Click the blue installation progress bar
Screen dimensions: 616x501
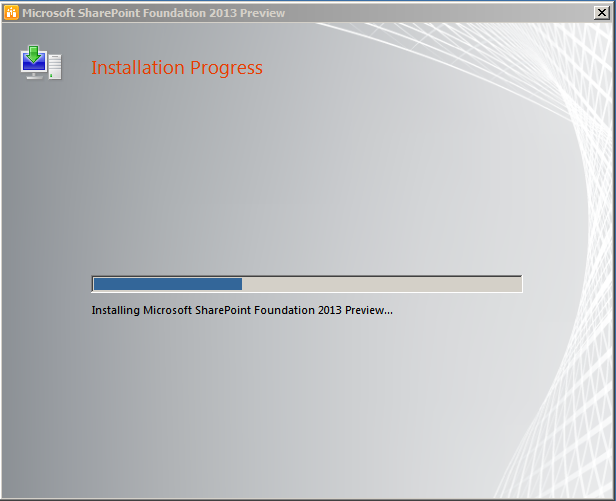307,284
